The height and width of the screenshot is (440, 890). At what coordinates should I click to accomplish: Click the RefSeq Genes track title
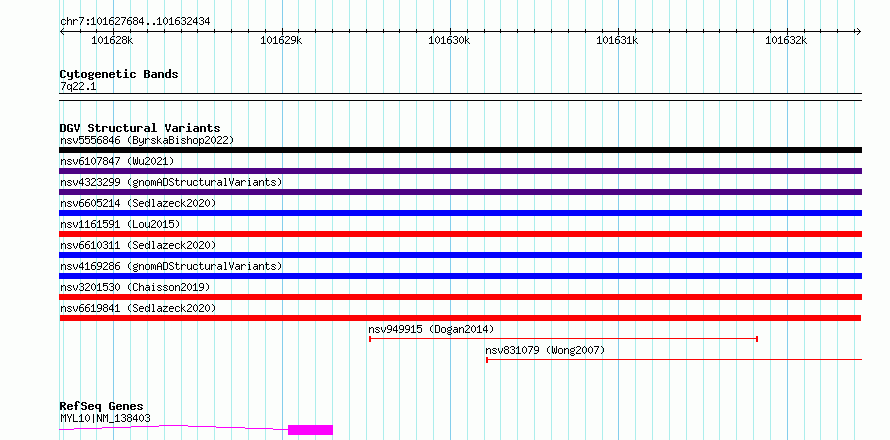pyautogui.click(x=102, y=407)
